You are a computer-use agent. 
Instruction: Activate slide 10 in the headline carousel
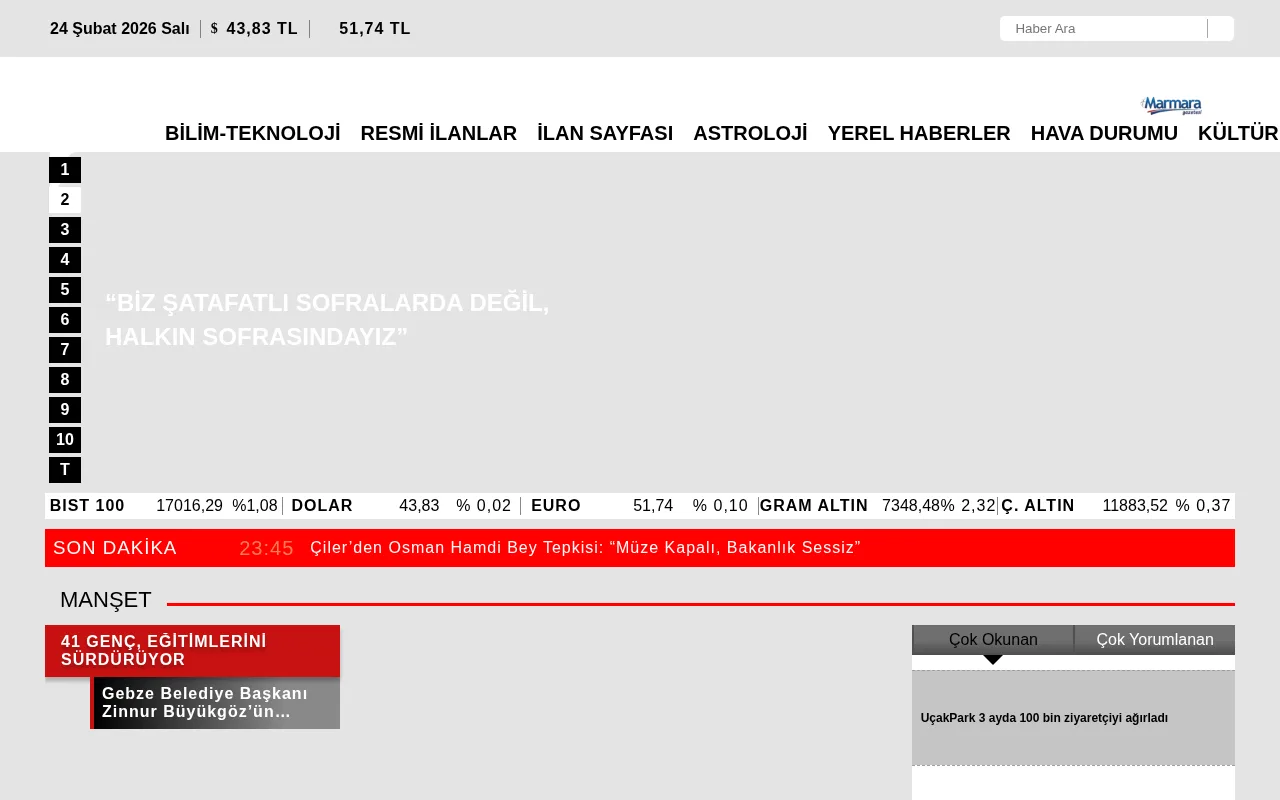coord(65,440)
